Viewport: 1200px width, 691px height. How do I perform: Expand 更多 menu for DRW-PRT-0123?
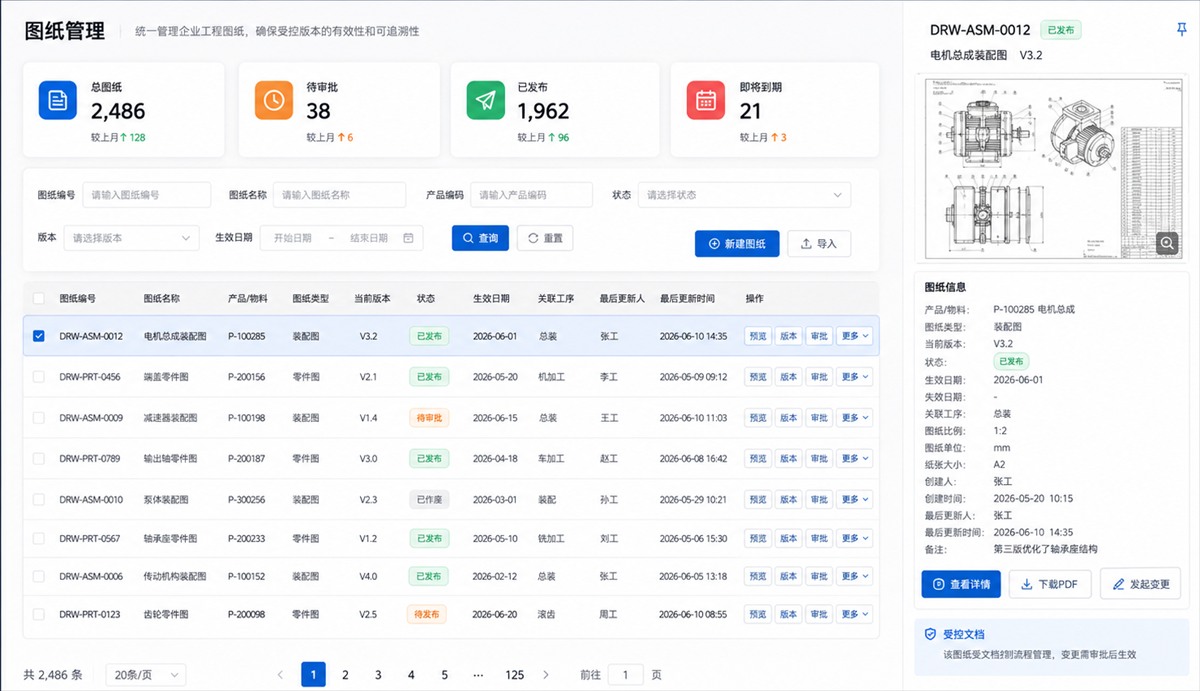854,614
